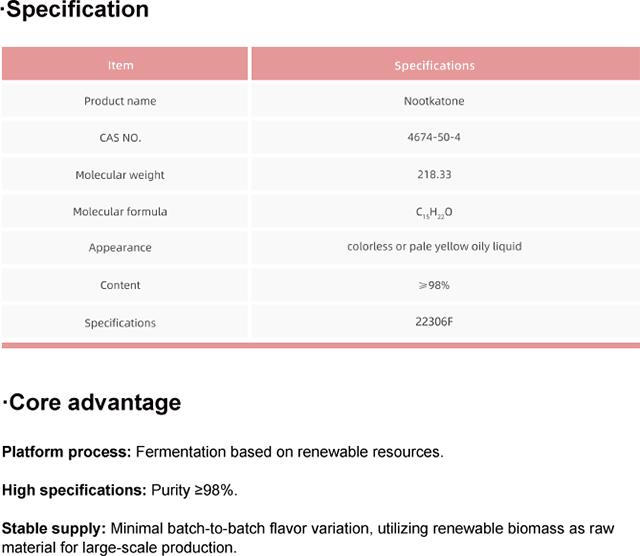
Task: Select the ≥98% content value in table
Action: click(x=434, y=285)
